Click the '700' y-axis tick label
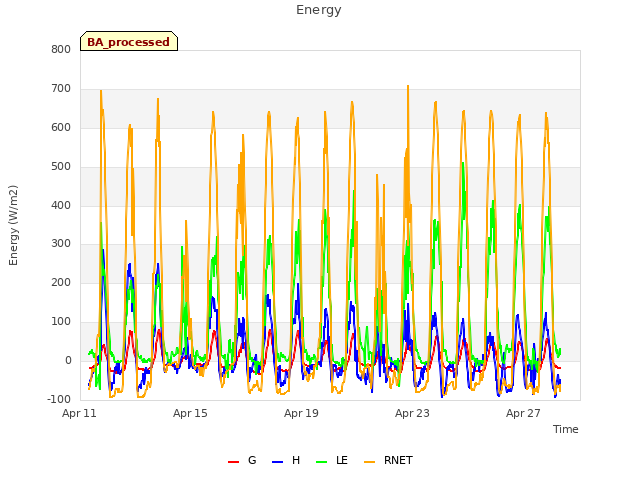Image resolution: width=640 pixels, height=480 pixels. pos(61,88)
